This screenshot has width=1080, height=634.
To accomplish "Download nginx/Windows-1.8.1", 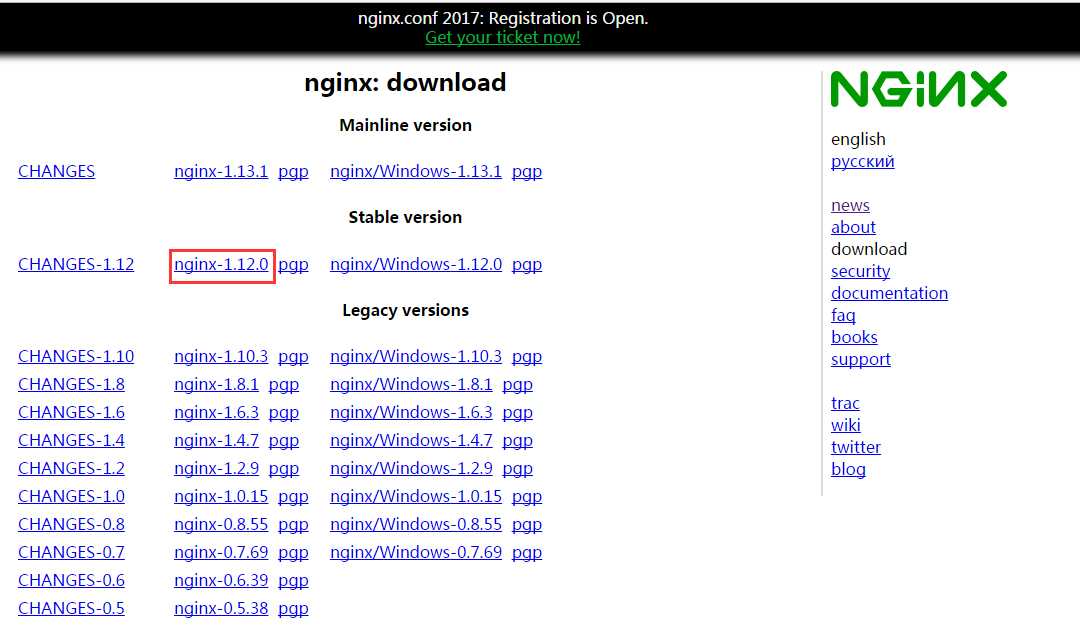I will coord(411,384).
